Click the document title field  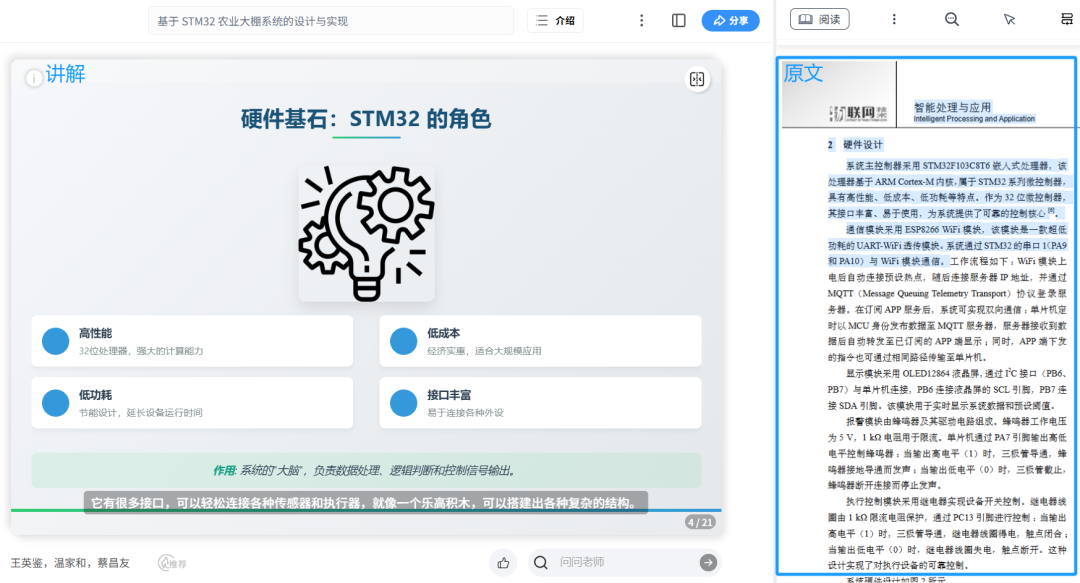click(331, 21)
